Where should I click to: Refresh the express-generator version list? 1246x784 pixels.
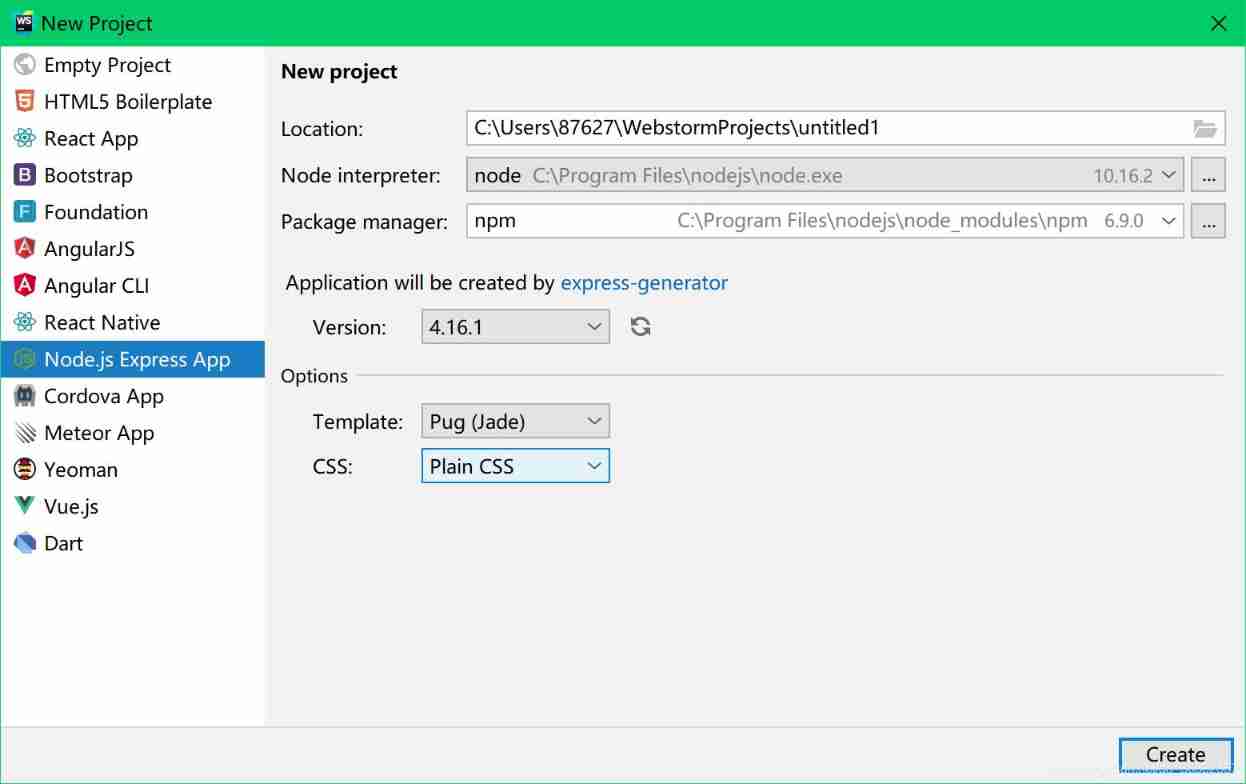pyautogui.click(x=640, y=326)
